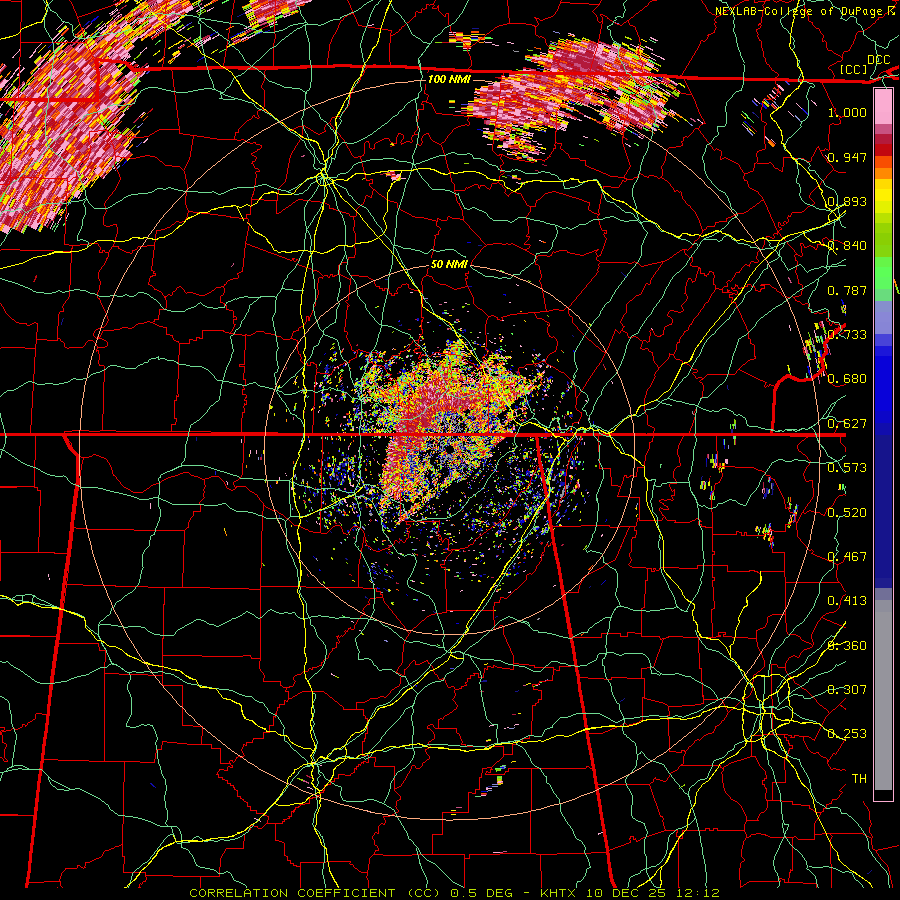Image resolution: width=900 pixels, height=900 pixels.
Task: Click the KHTX radar site identifier
Action: [558, 893]
